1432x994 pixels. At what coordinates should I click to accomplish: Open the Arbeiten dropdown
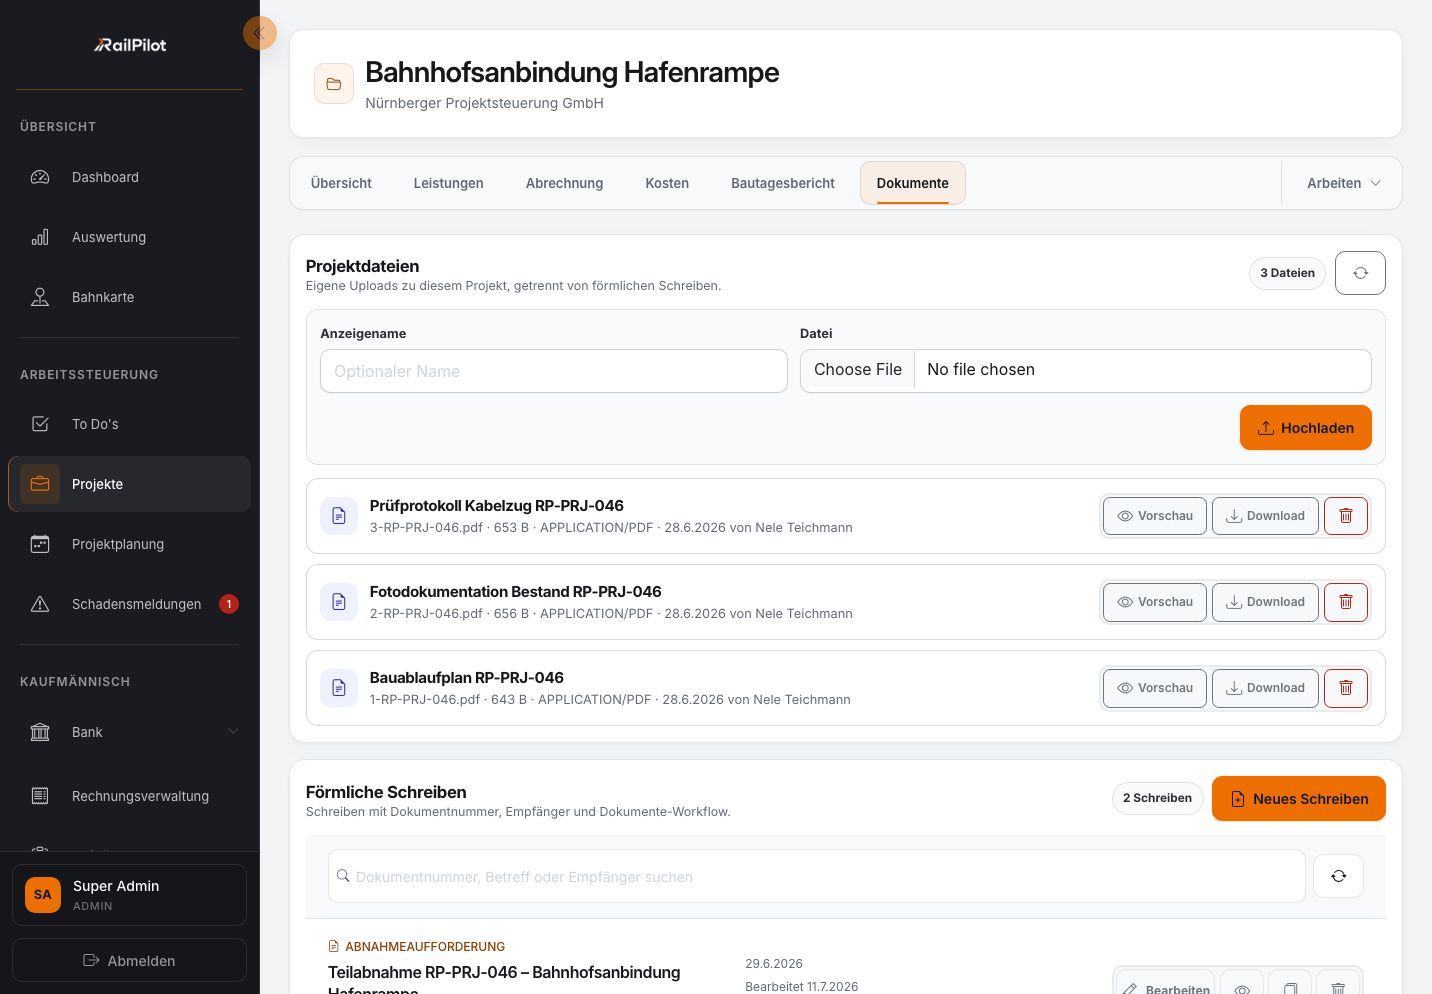pos(1343,183)
